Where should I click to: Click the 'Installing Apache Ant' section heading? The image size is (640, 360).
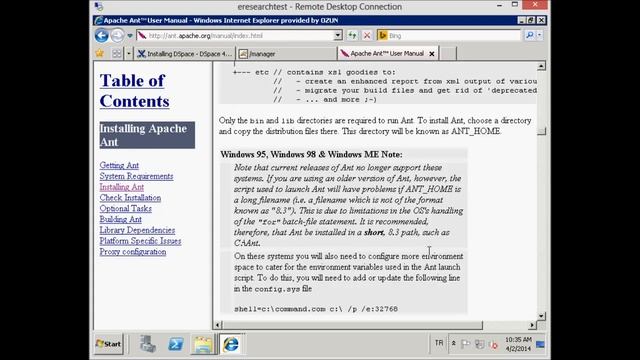pos(147,135)
